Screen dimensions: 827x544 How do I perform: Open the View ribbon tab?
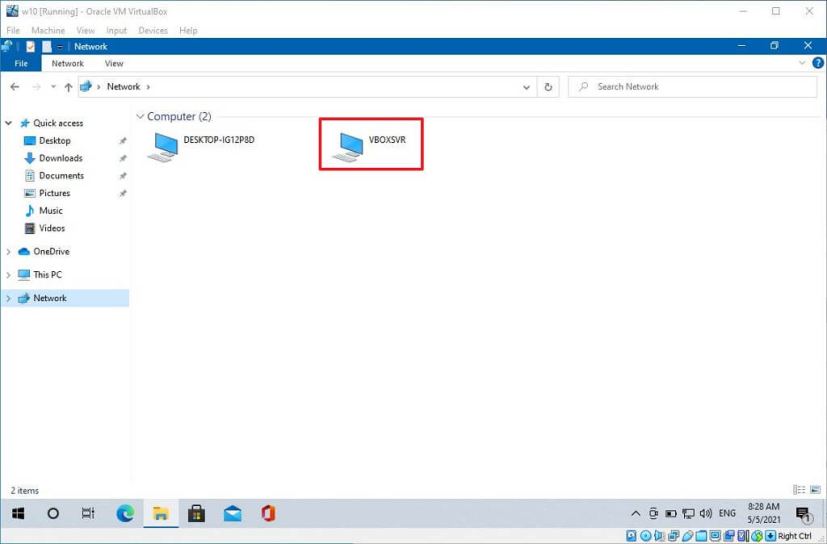pos(114,63)
